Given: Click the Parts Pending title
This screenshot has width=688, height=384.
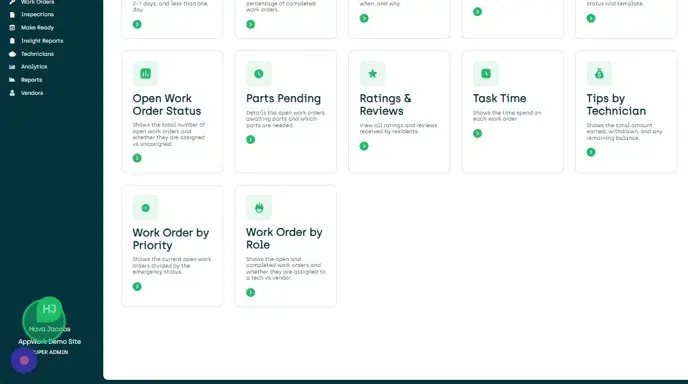Looking at the screenshot, I should point(283,98).
